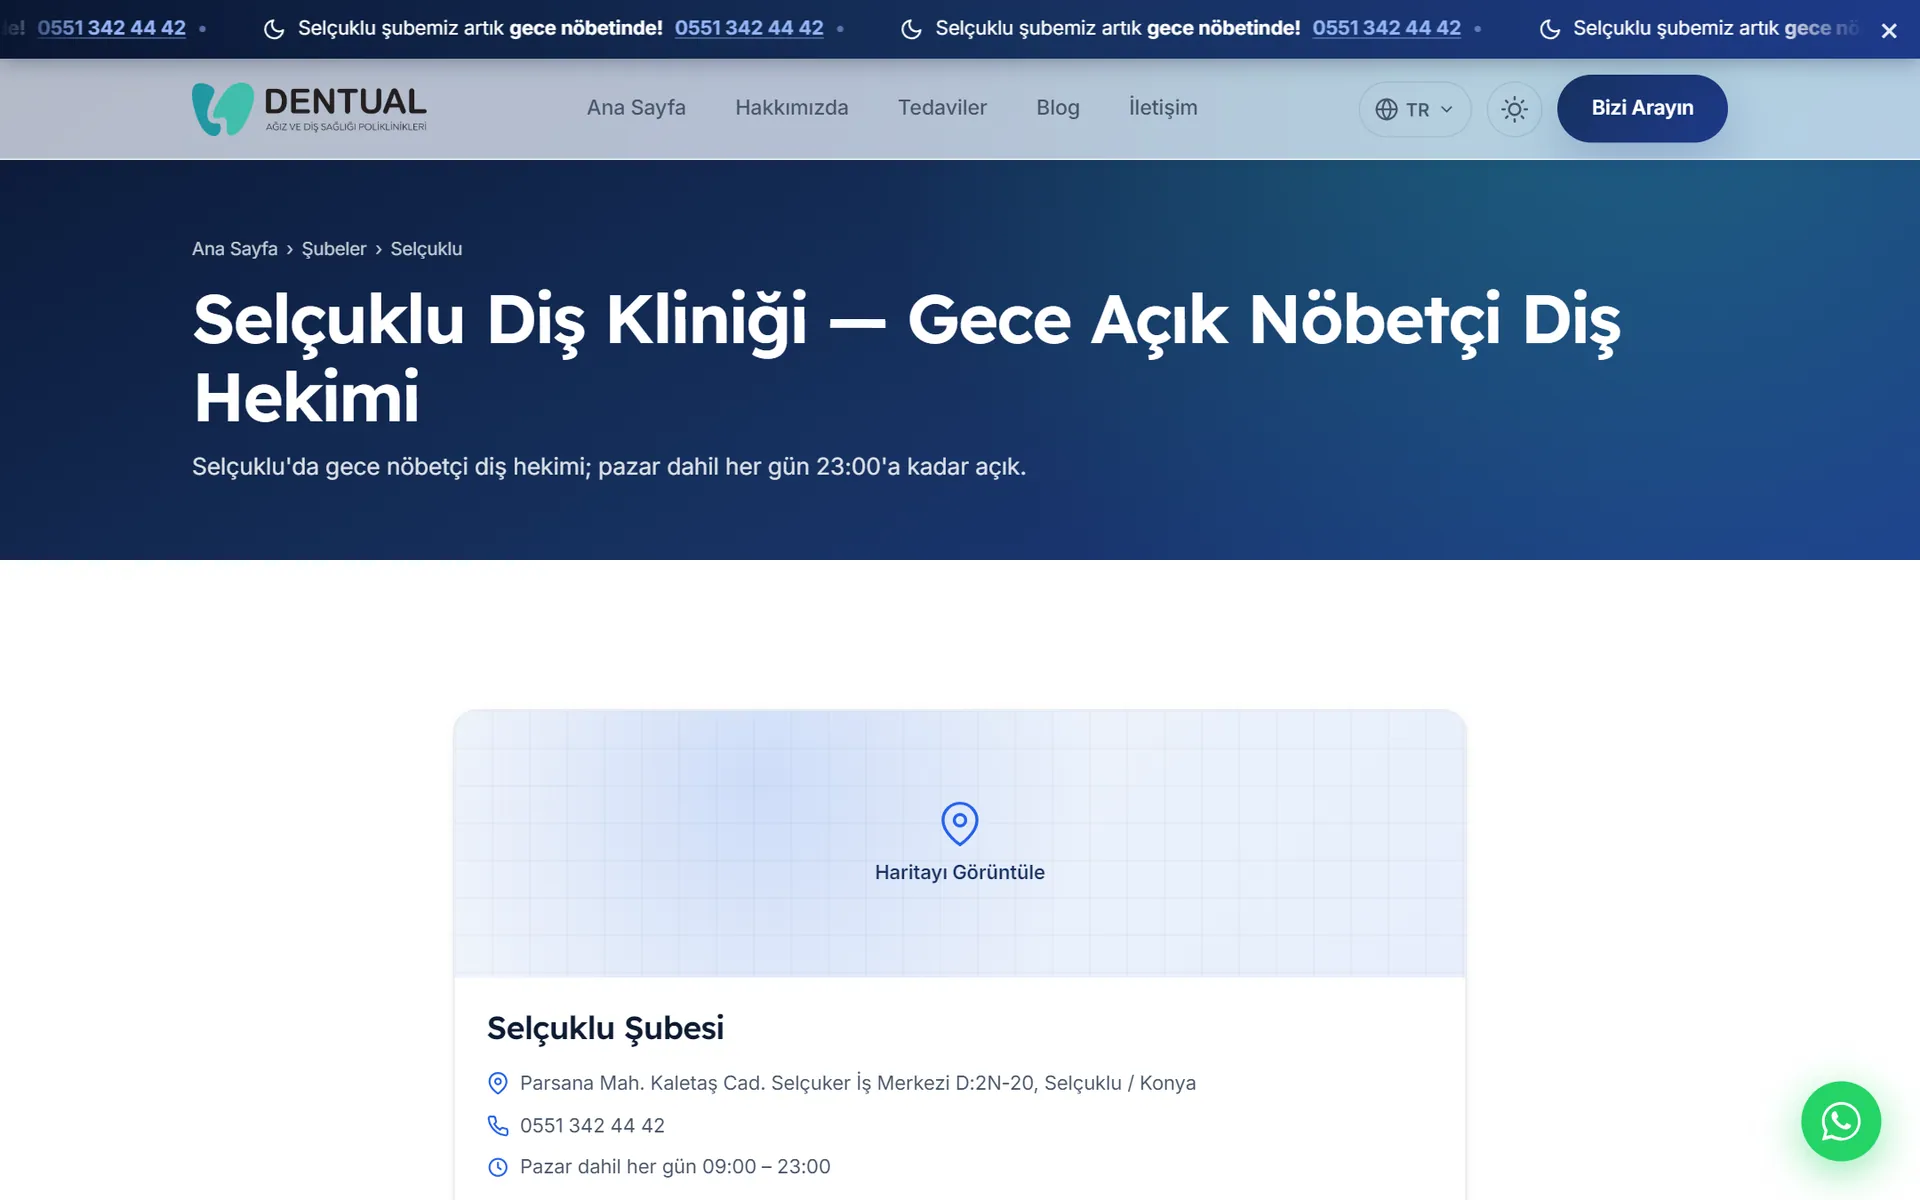Viewport: 1920px width, 1200px height.
Task: Click the Selçuklu breadcrumb item
Action: tap(426, 249)
